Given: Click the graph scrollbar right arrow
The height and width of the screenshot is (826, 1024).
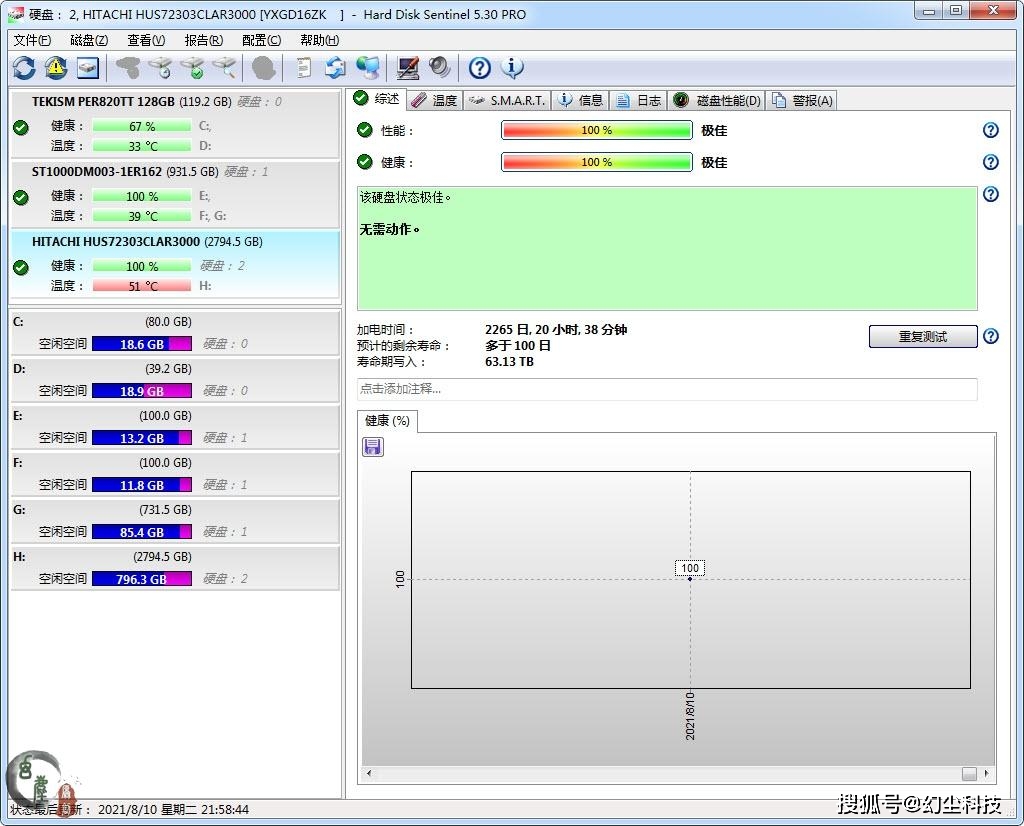Looking at the screenshot, I should (x=986, y=774).
